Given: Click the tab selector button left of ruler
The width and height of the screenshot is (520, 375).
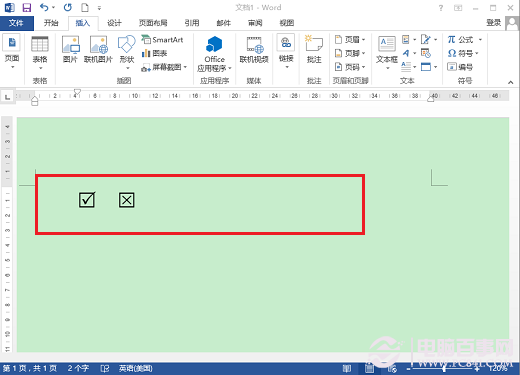Looking at the screenshot, I should point(7,97).
